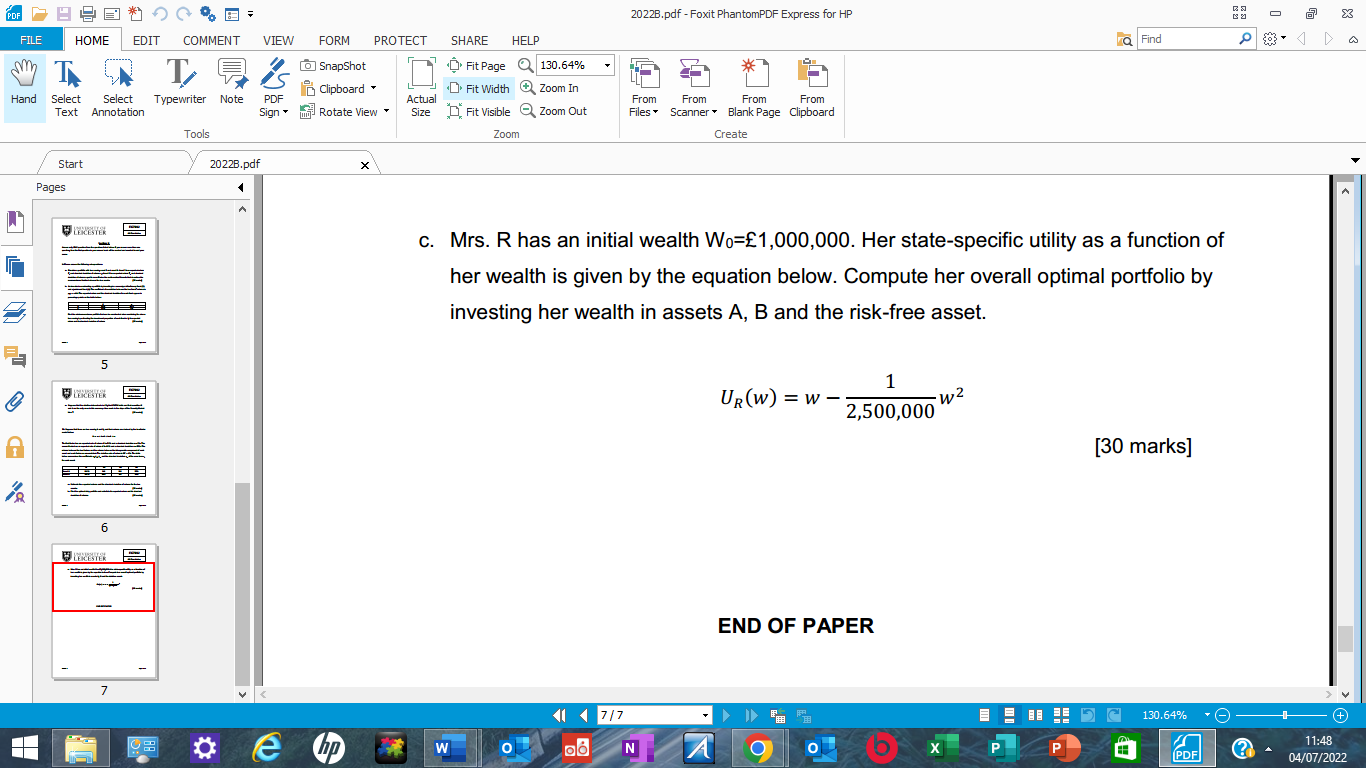Open the Layers panel in the sidebar
The width and height of the screenshot is (1366, 768).
15,312
